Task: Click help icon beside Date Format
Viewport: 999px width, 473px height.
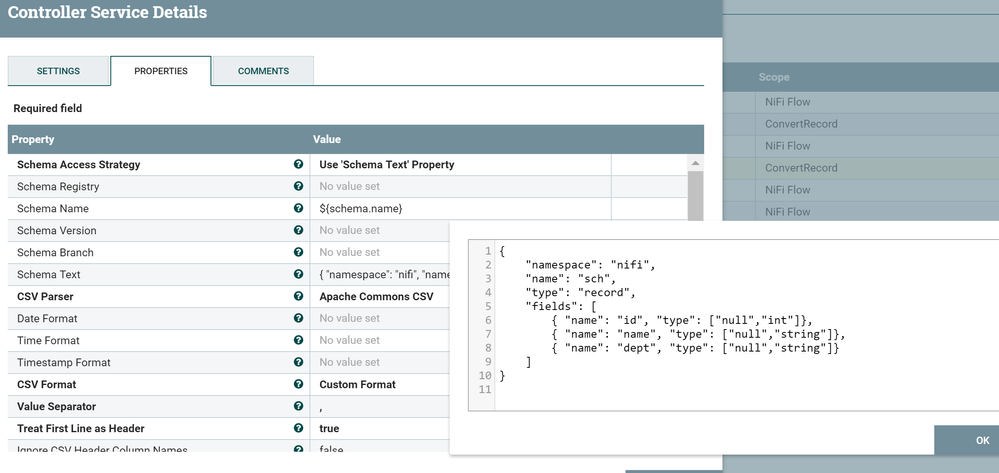Action: (298, 319)
